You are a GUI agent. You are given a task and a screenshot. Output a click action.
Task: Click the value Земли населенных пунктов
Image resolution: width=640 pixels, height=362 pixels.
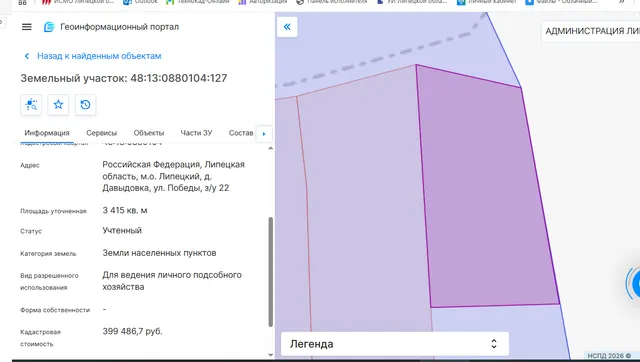pyautogui.click(x=159, y=253)
